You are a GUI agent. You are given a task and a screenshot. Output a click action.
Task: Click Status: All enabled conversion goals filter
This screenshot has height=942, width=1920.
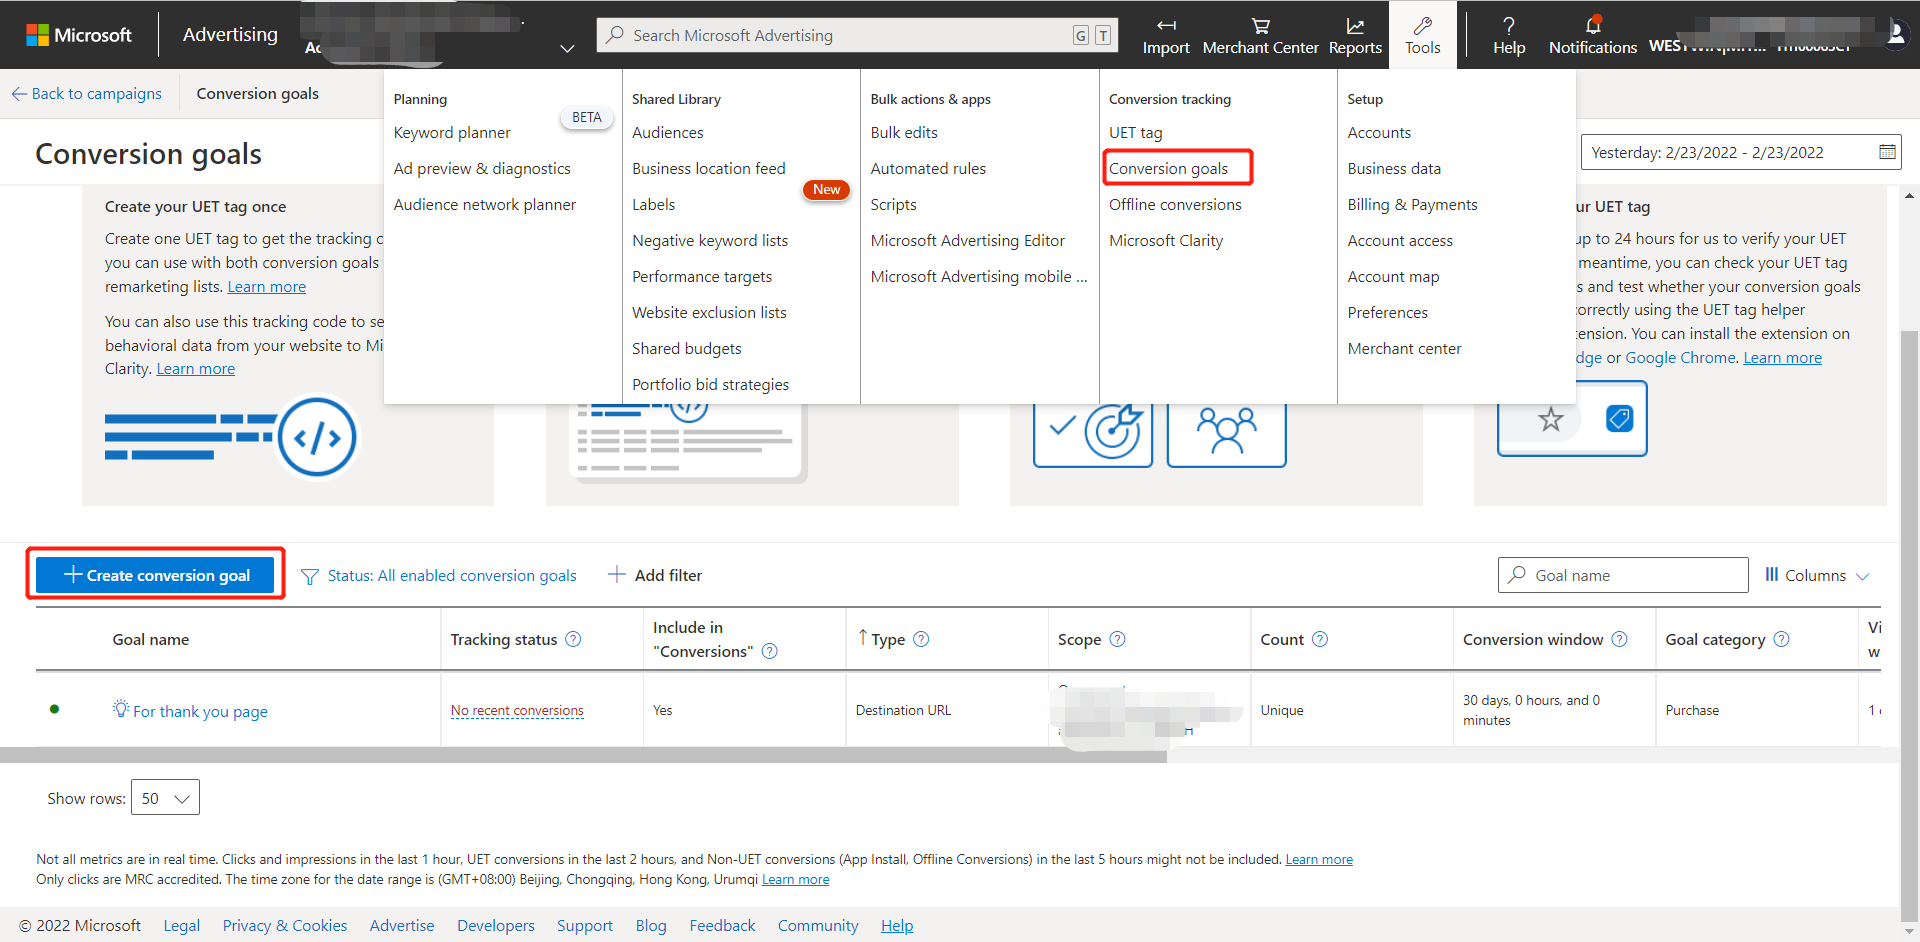[x=452, y=575]
